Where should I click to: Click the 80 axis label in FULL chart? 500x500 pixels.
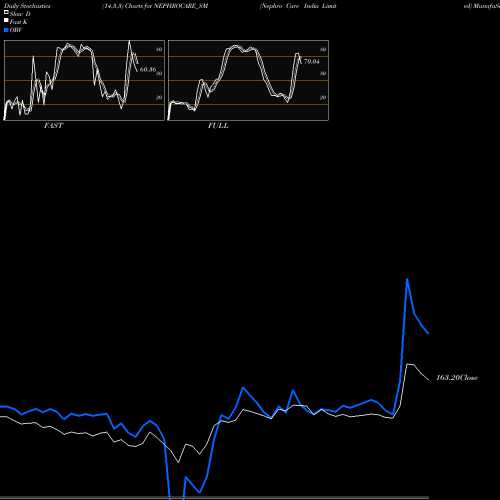[323, 49]
